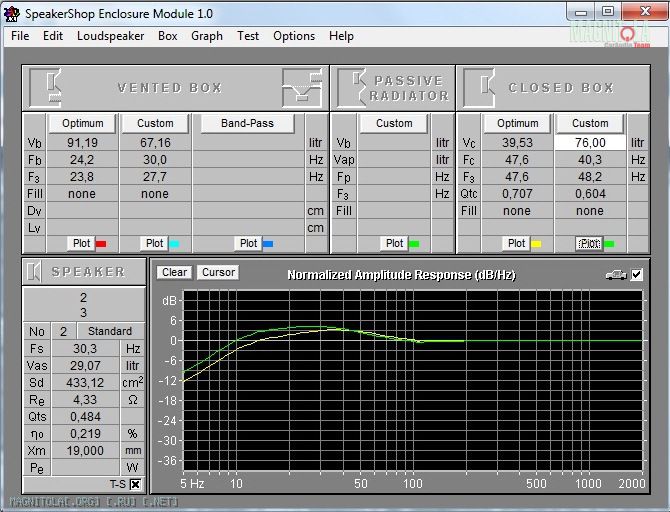Click green swatch for passive radiator plot
This screenshot has width=670, height=512.
click(x=414, y=244)
